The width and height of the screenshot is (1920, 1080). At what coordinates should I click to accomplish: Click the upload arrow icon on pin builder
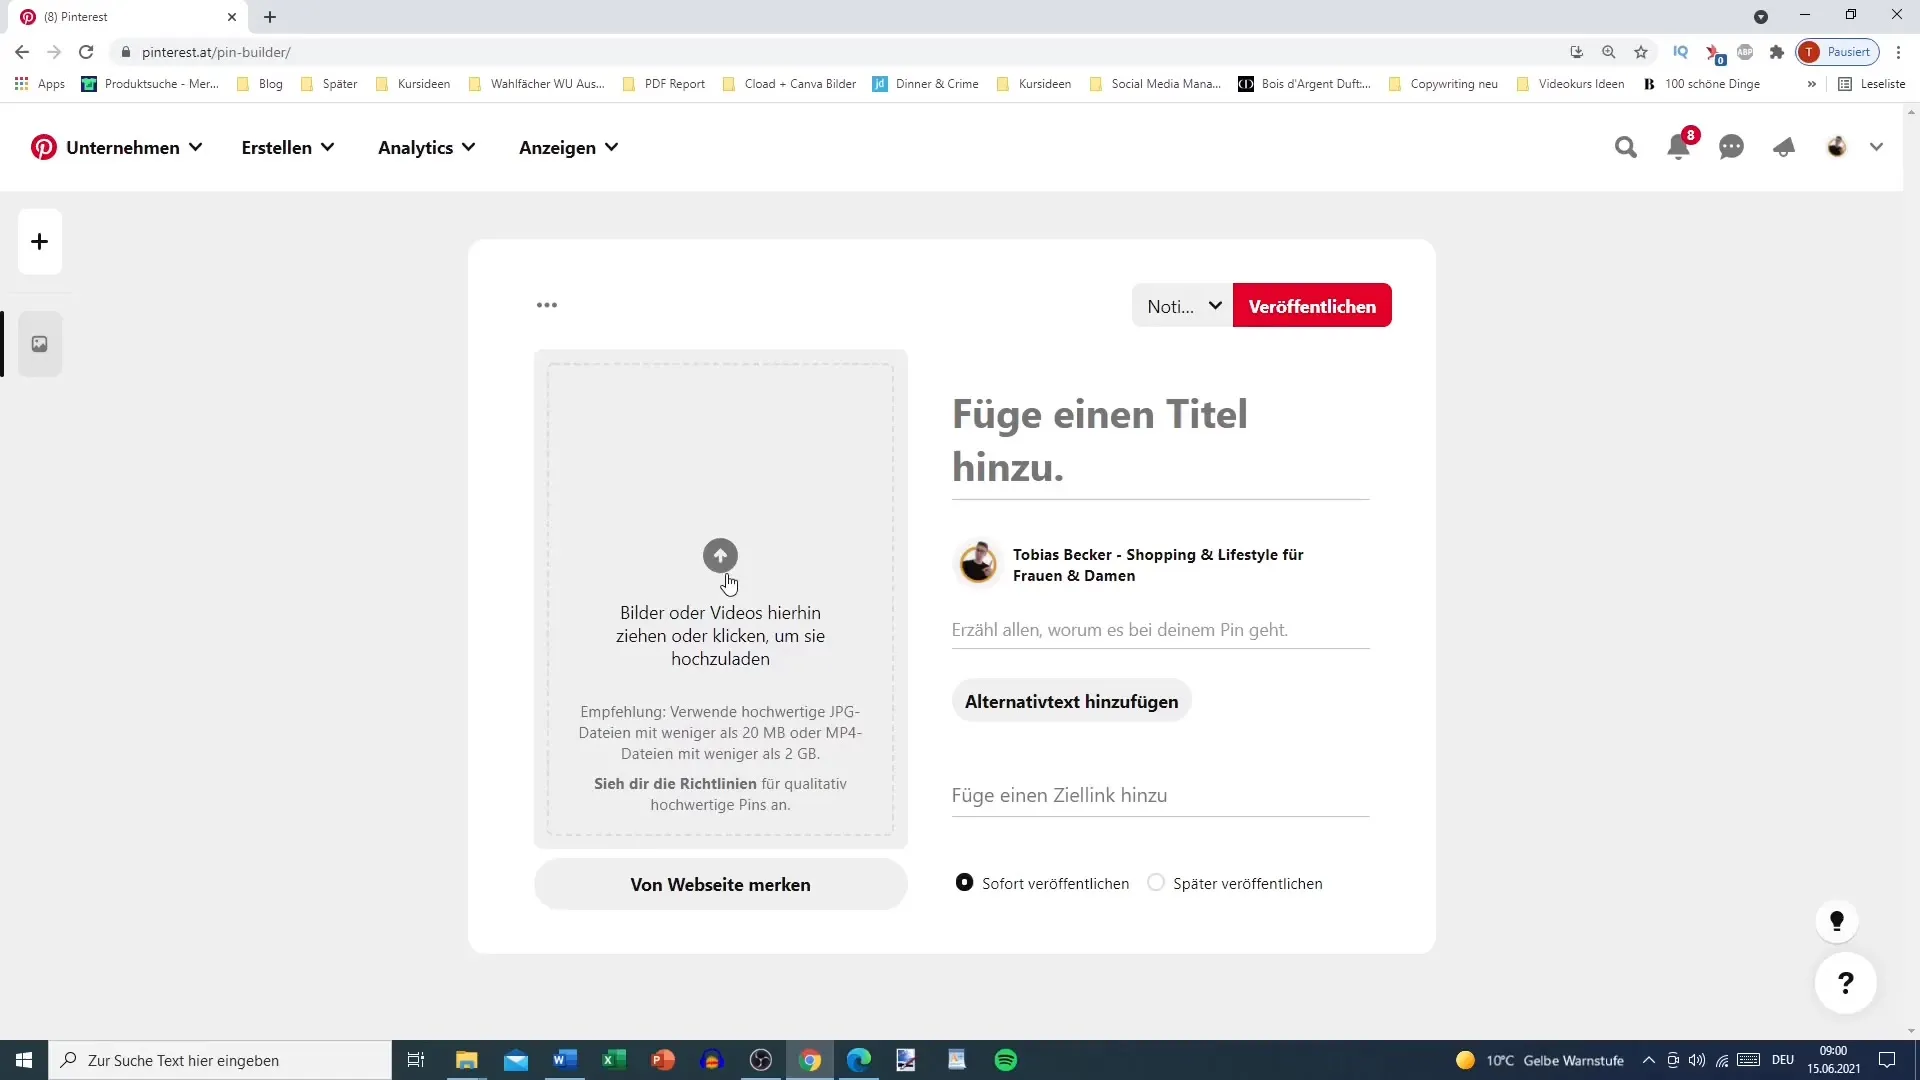point(720,554)
